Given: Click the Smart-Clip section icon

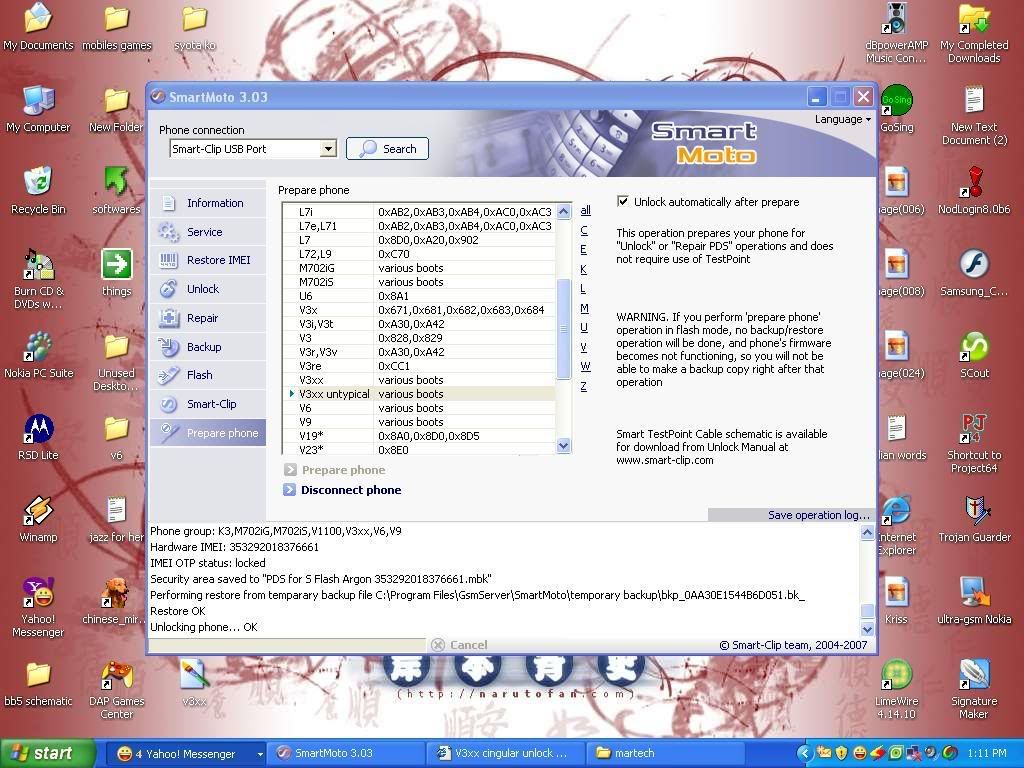Looking at the screenshot, I should (168, 404).
